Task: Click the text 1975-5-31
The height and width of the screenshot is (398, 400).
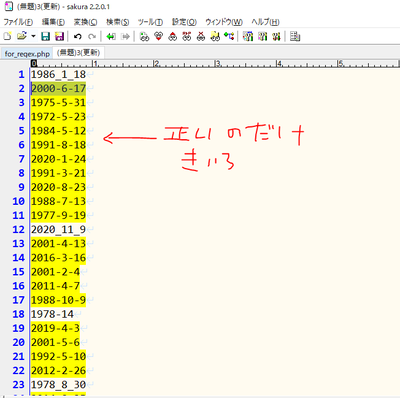Action: pyautogui.click(x=58, y=102)
